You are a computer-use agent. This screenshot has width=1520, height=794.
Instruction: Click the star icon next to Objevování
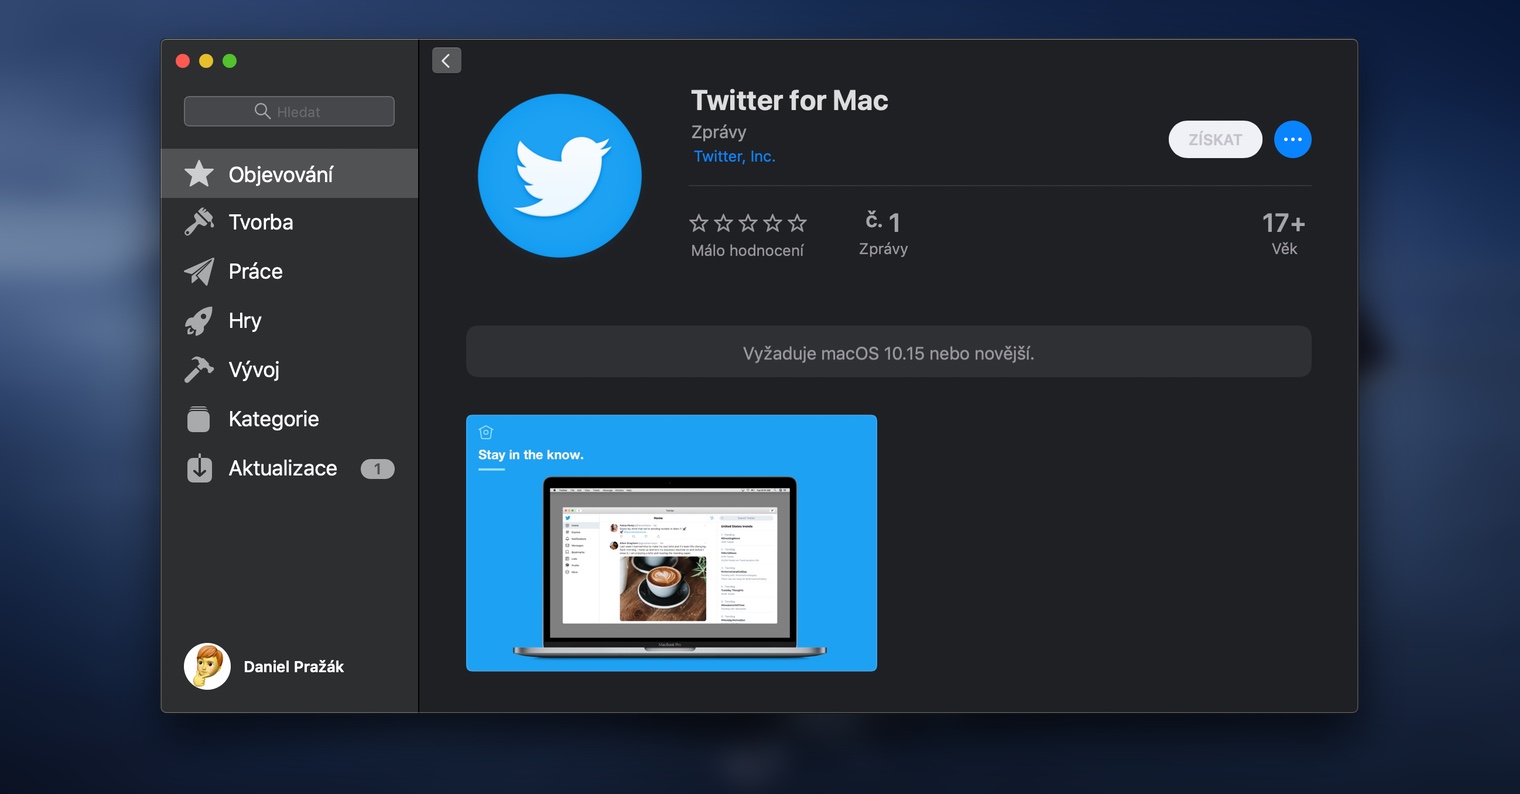[199, 174]
